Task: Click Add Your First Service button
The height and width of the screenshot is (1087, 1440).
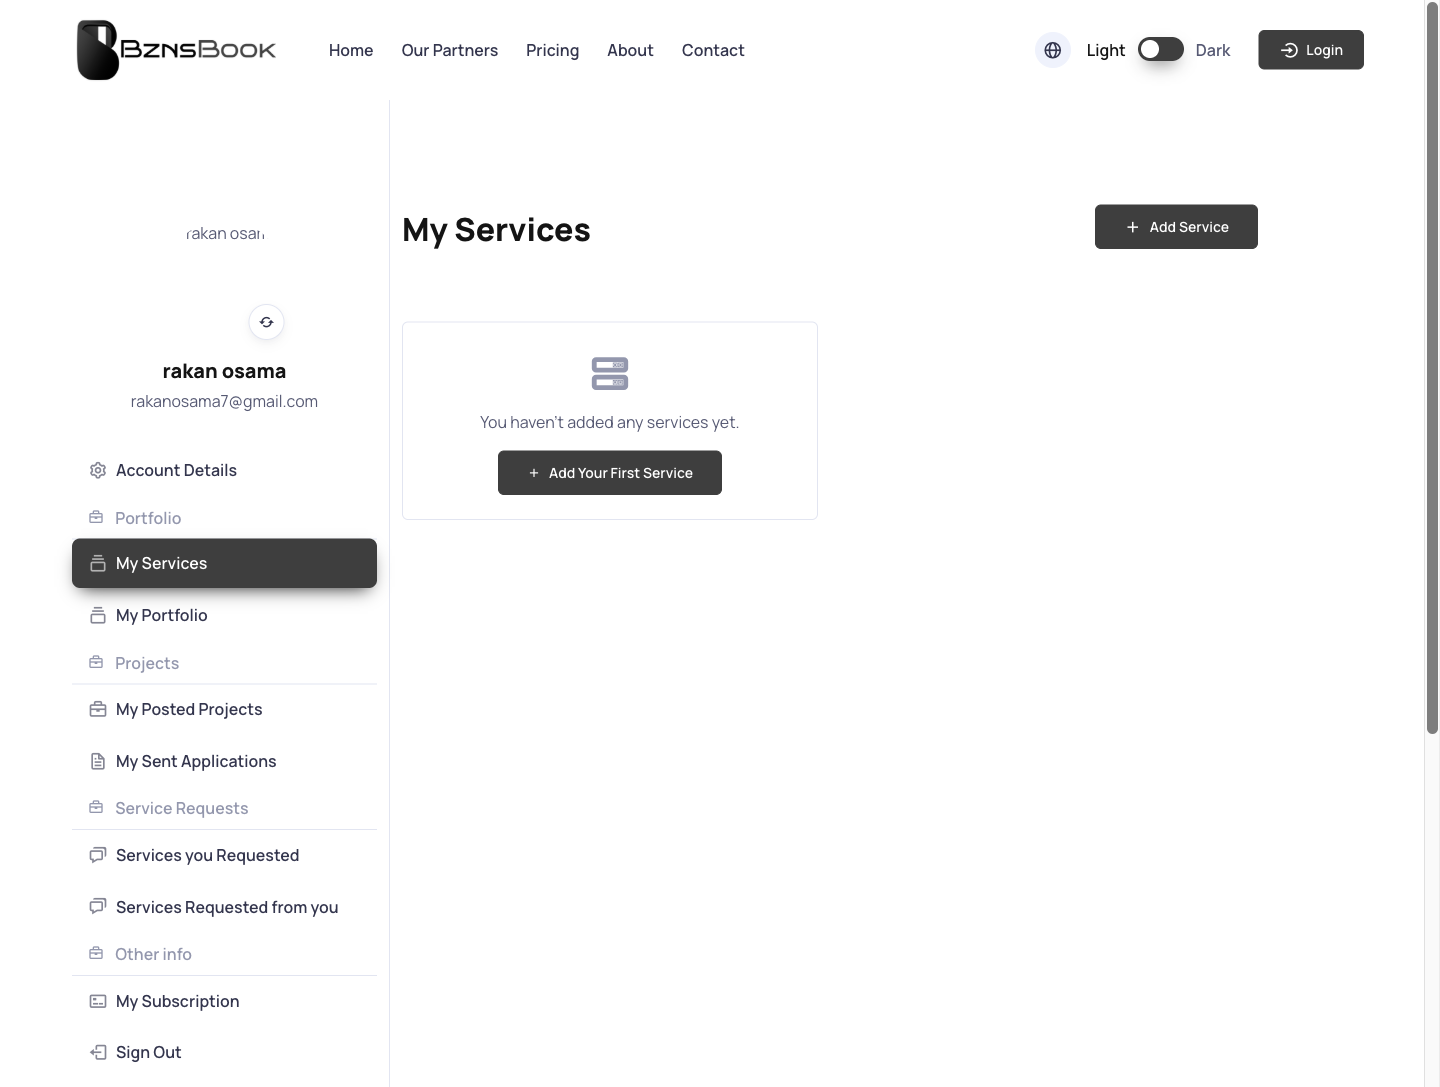Action: [x=610, y=473]
